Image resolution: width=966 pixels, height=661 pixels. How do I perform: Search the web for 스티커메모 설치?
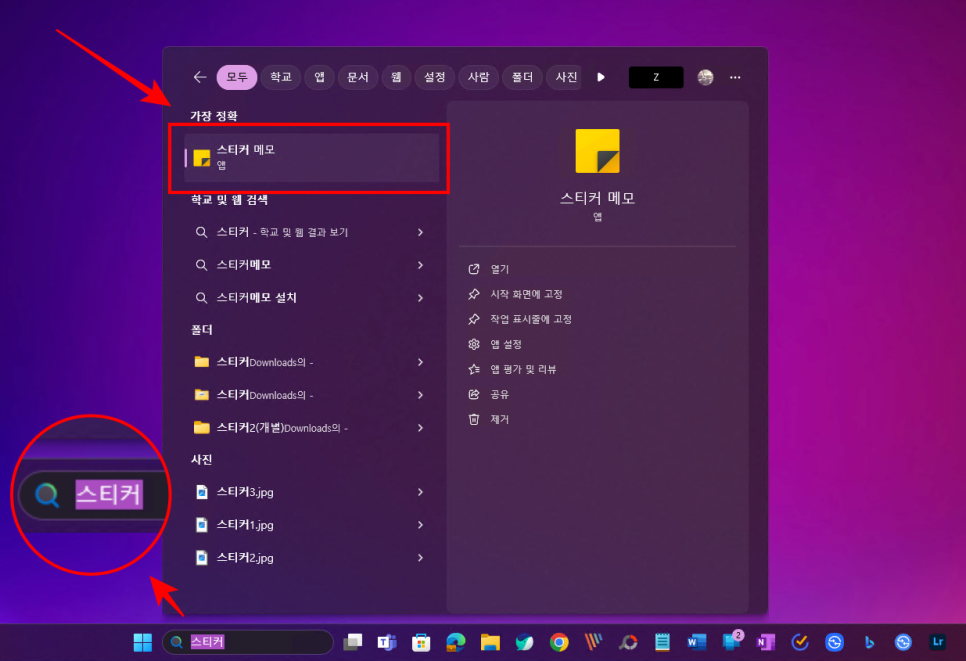[x=310, y=298]
